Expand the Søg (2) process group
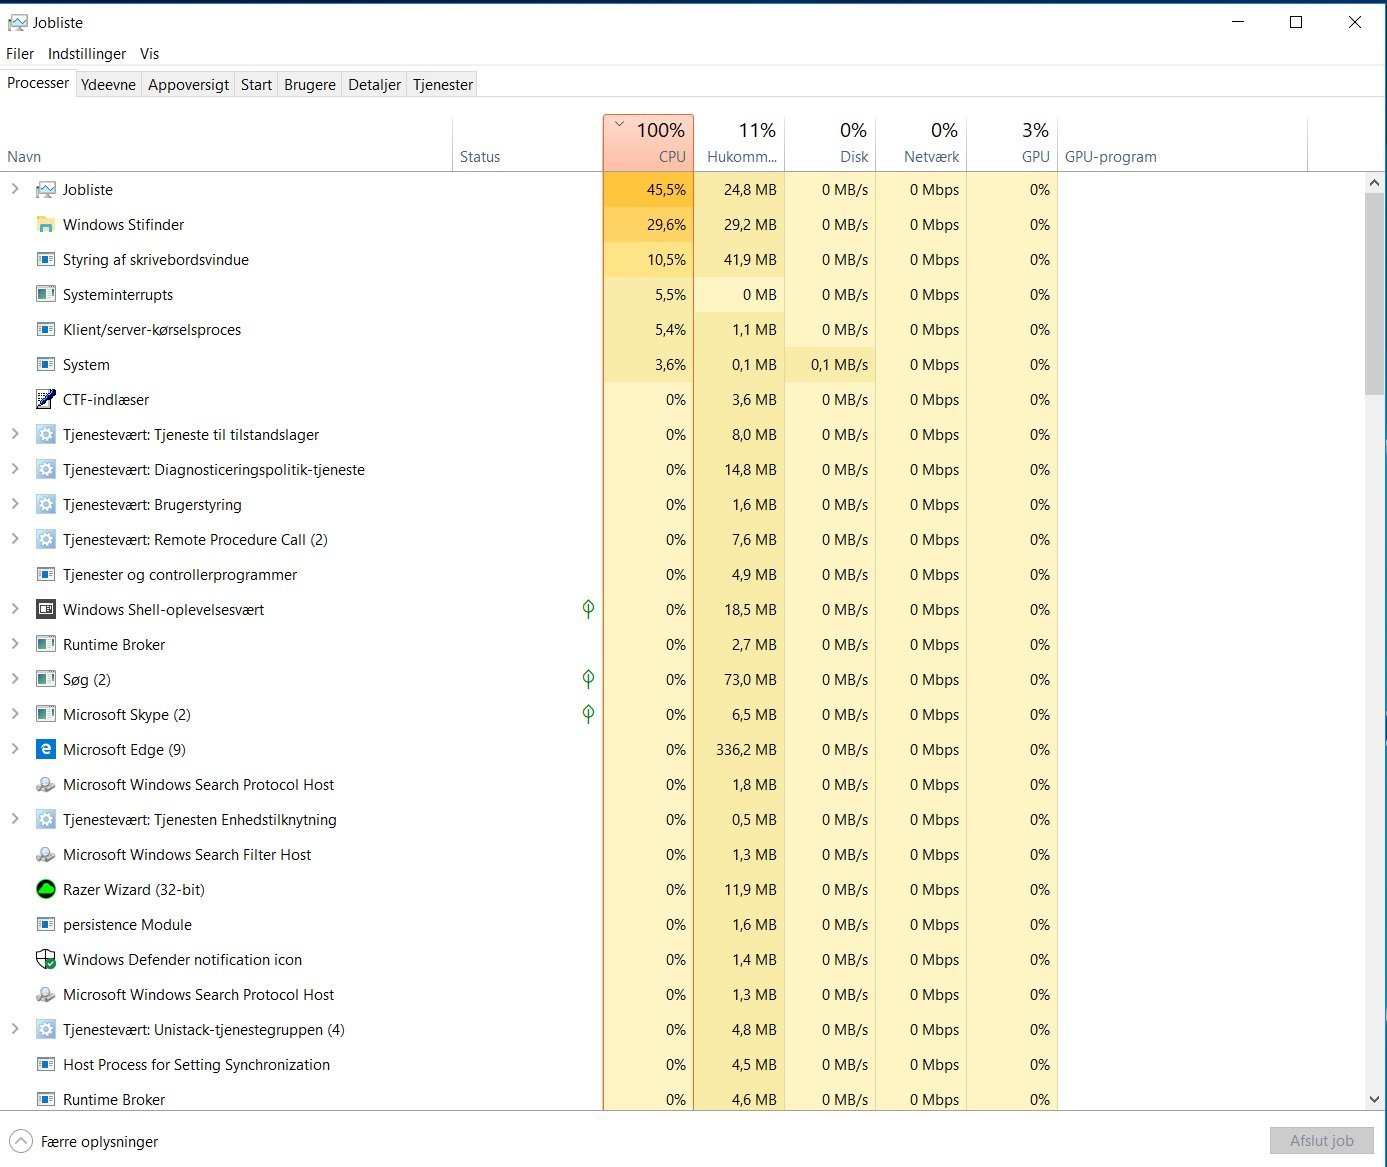 15,679
